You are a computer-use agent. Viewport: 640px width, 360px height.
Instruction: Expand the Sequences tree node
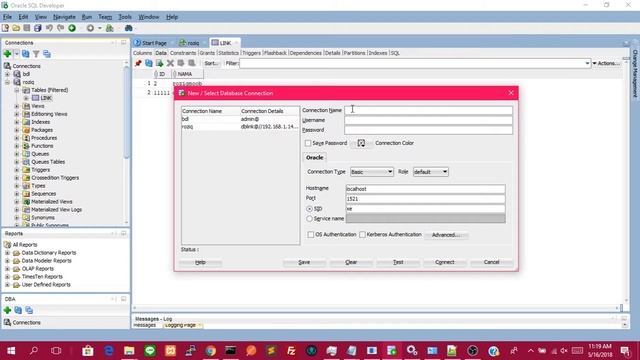(x=17, y=194)
